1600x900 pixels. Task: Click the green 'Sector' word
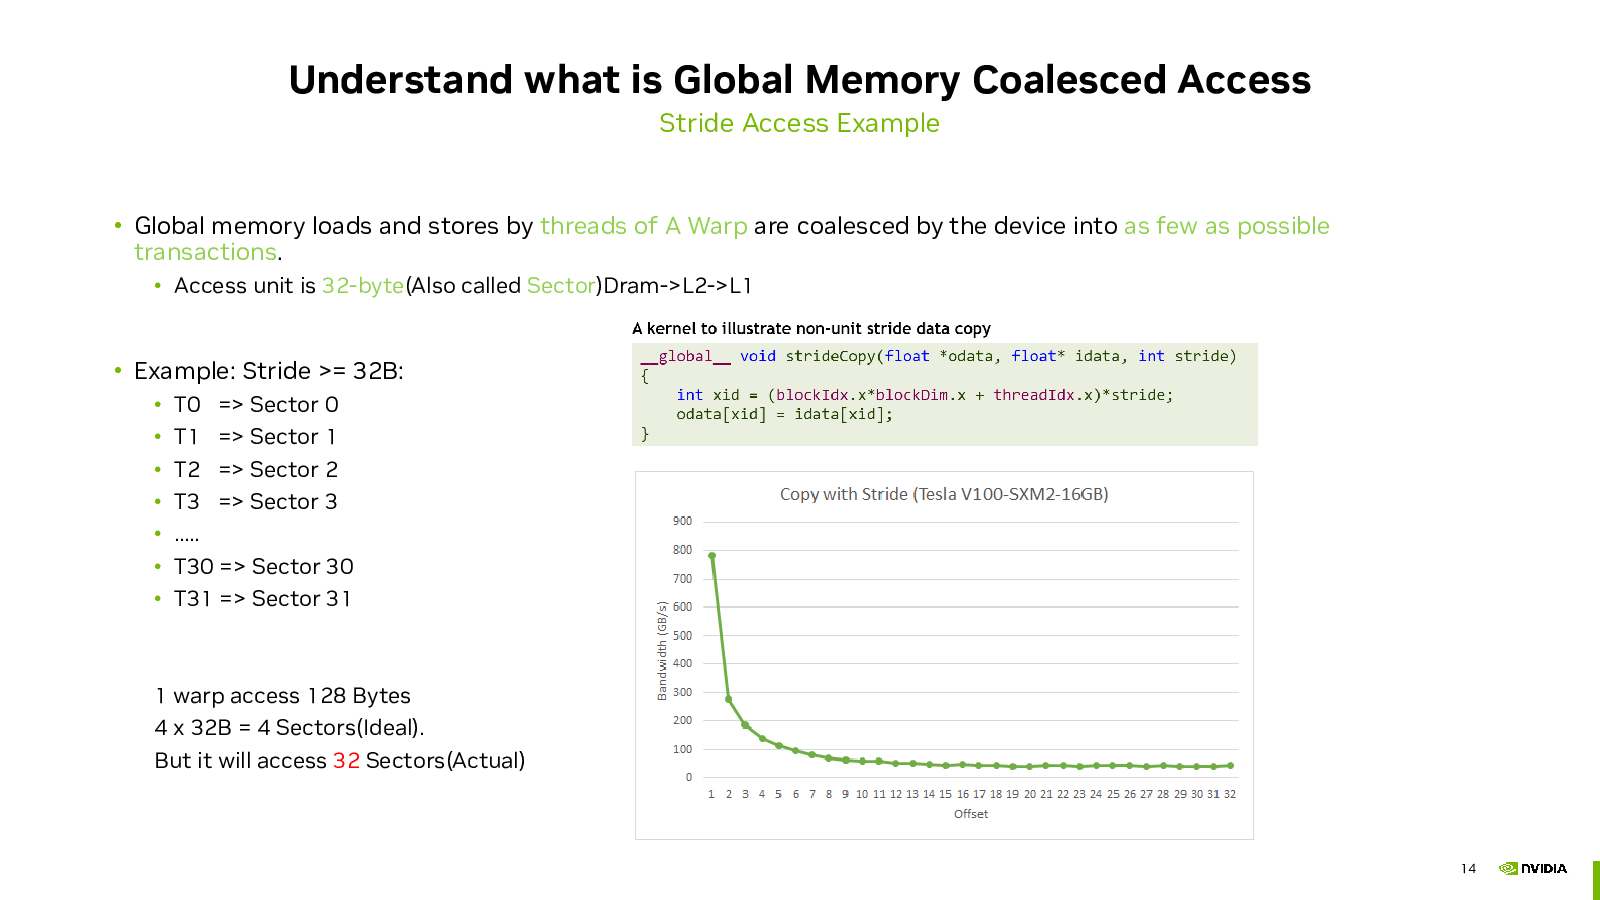[x=561, y=286]
